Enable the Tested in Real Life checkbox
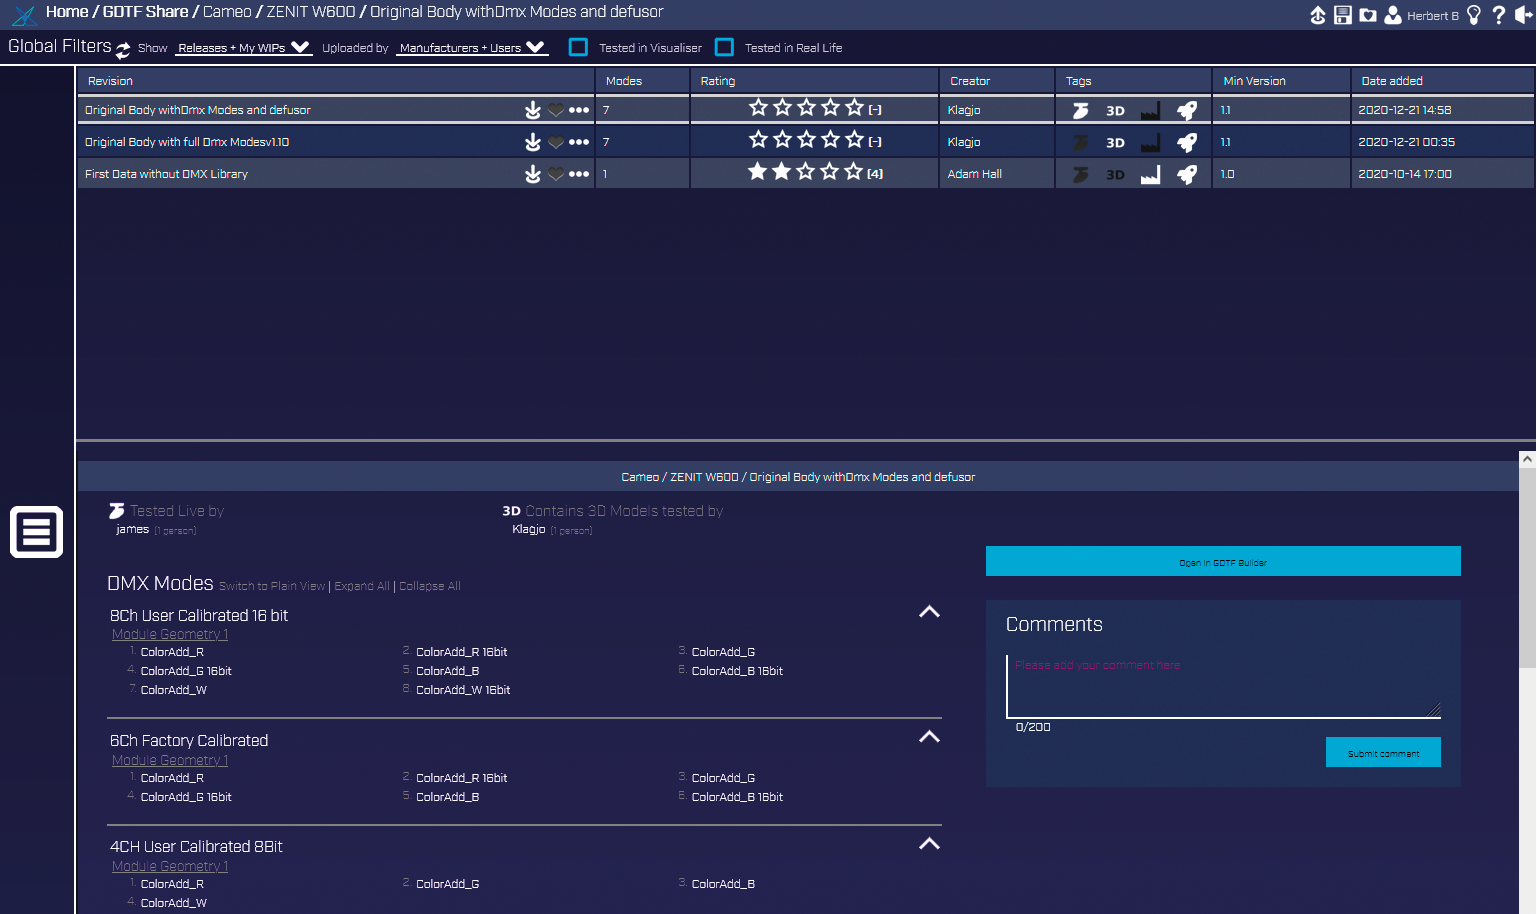This screenshot has height=914, width=1537. pyautogui.click(x=724, y=47)
